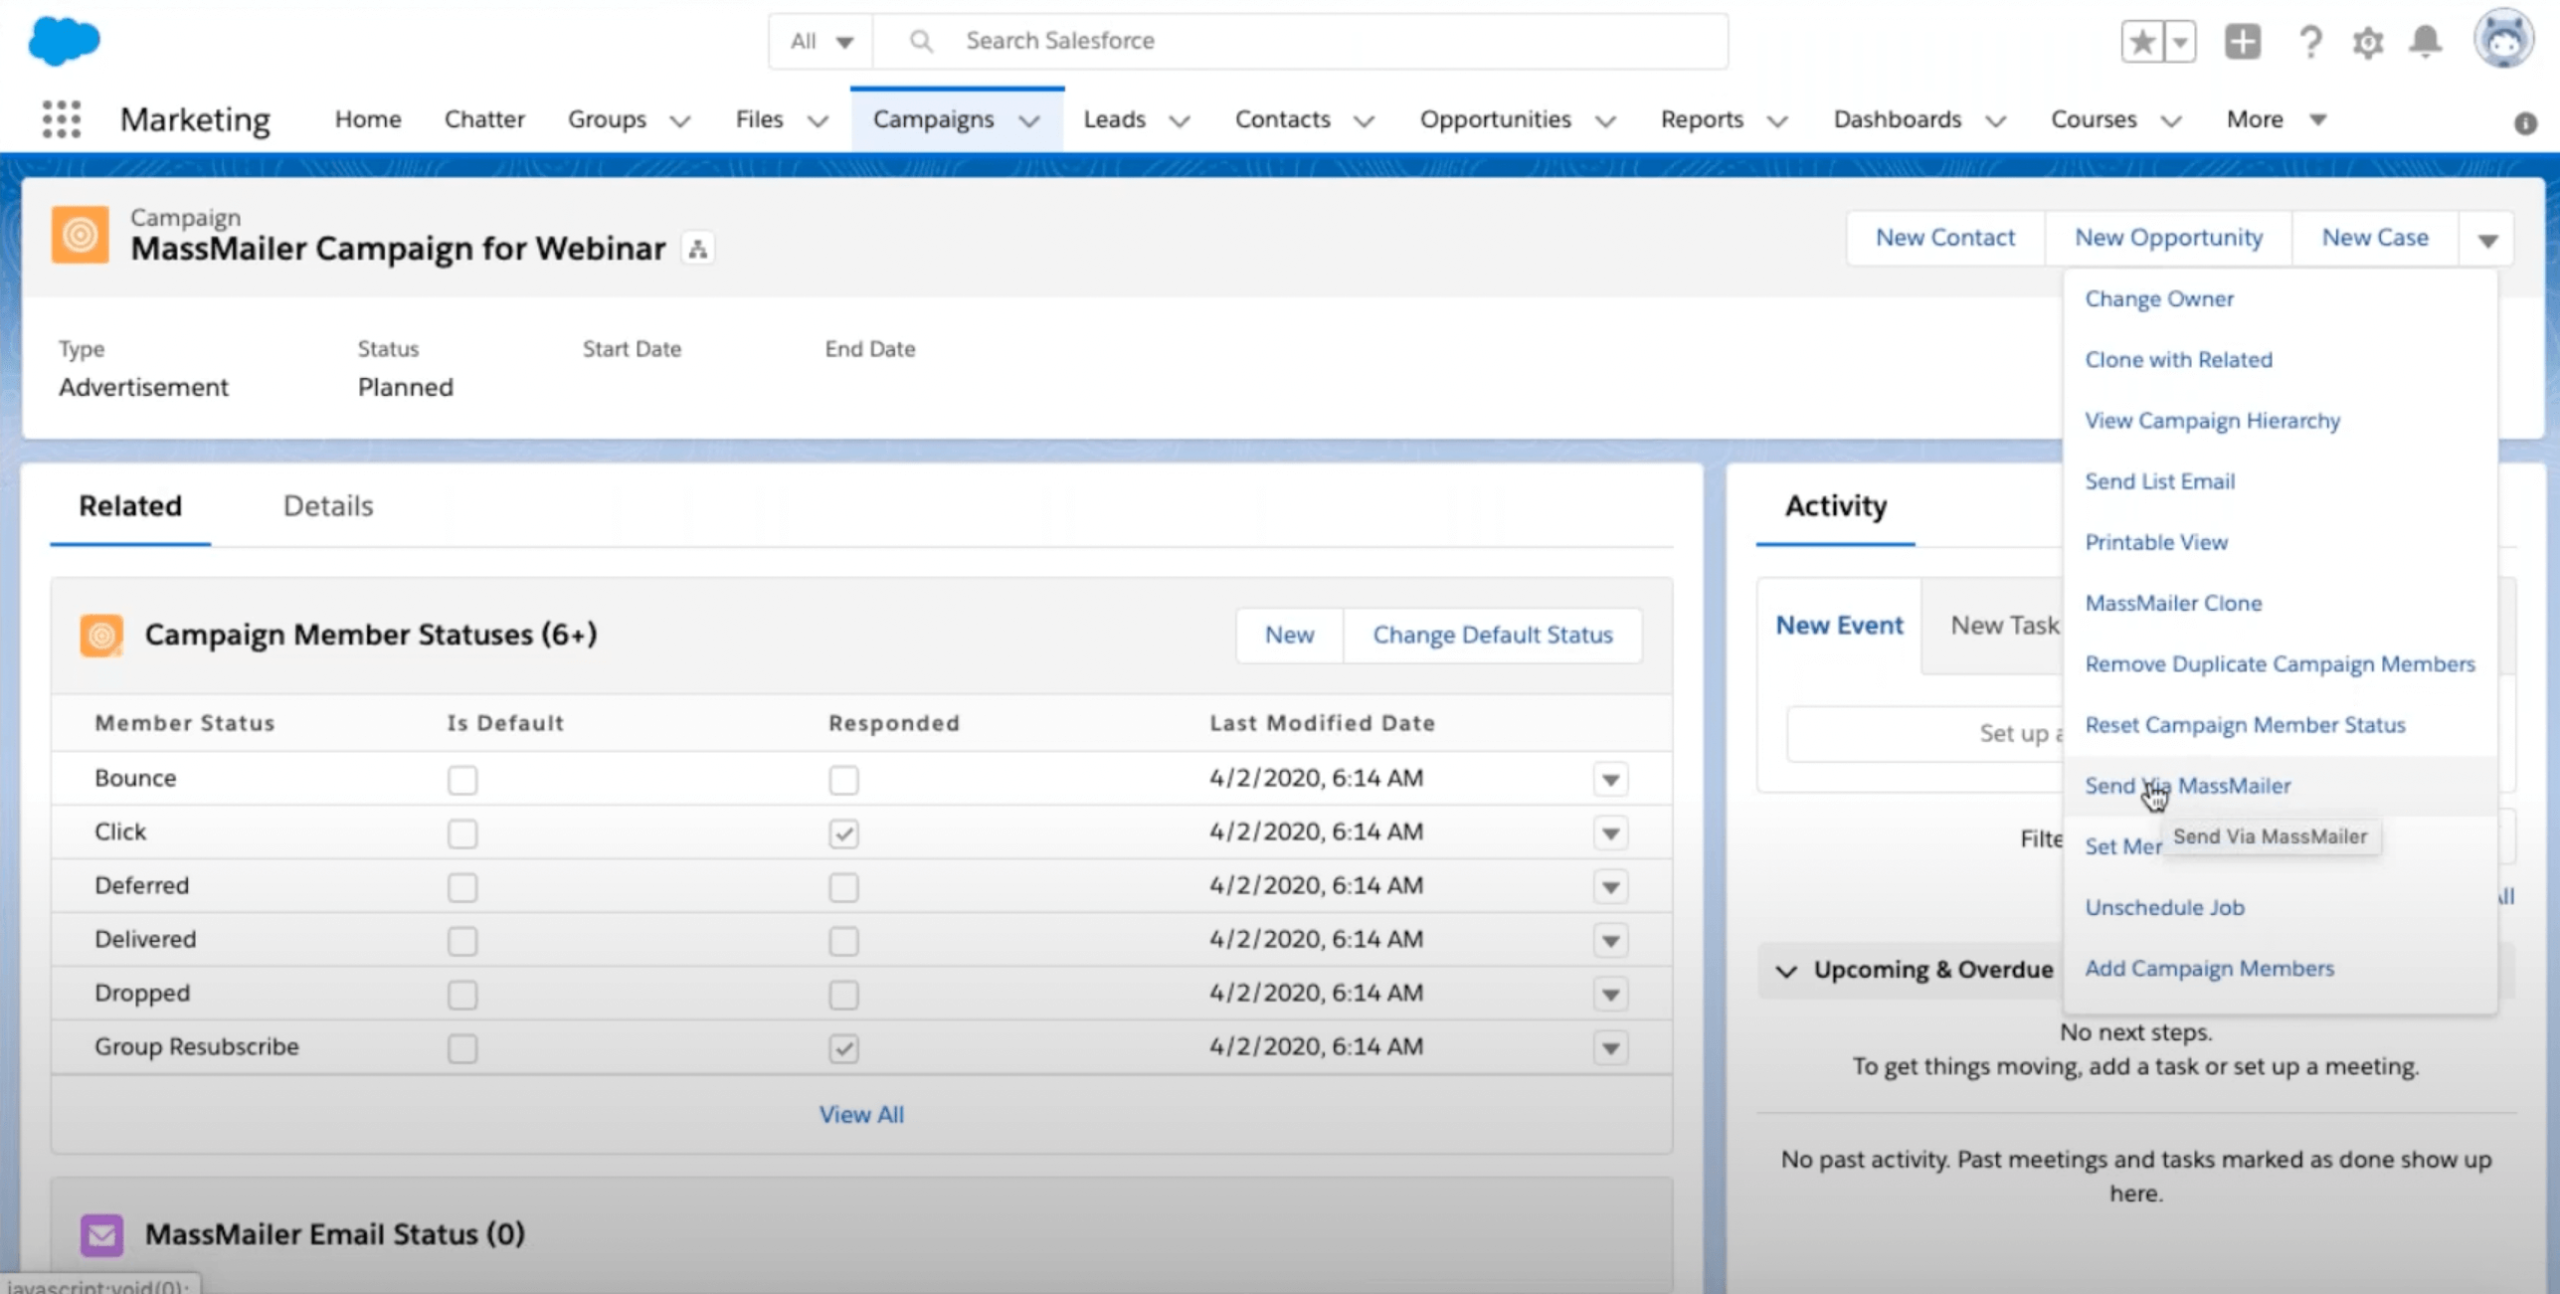Click the info icon at navigation bar end
2560x1294 pixels.
(2525, 122)
